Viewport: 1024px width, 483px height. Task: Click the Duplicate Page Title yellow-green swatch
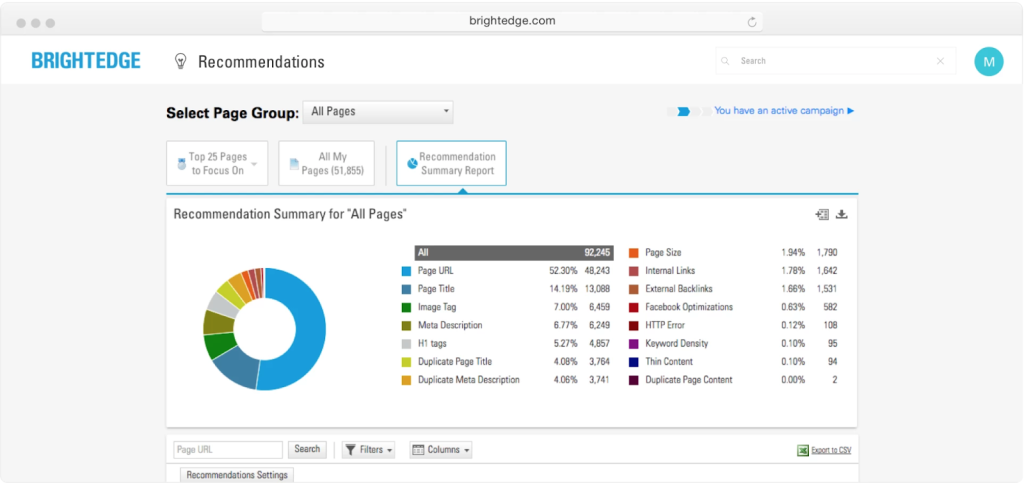pos(406,362)
